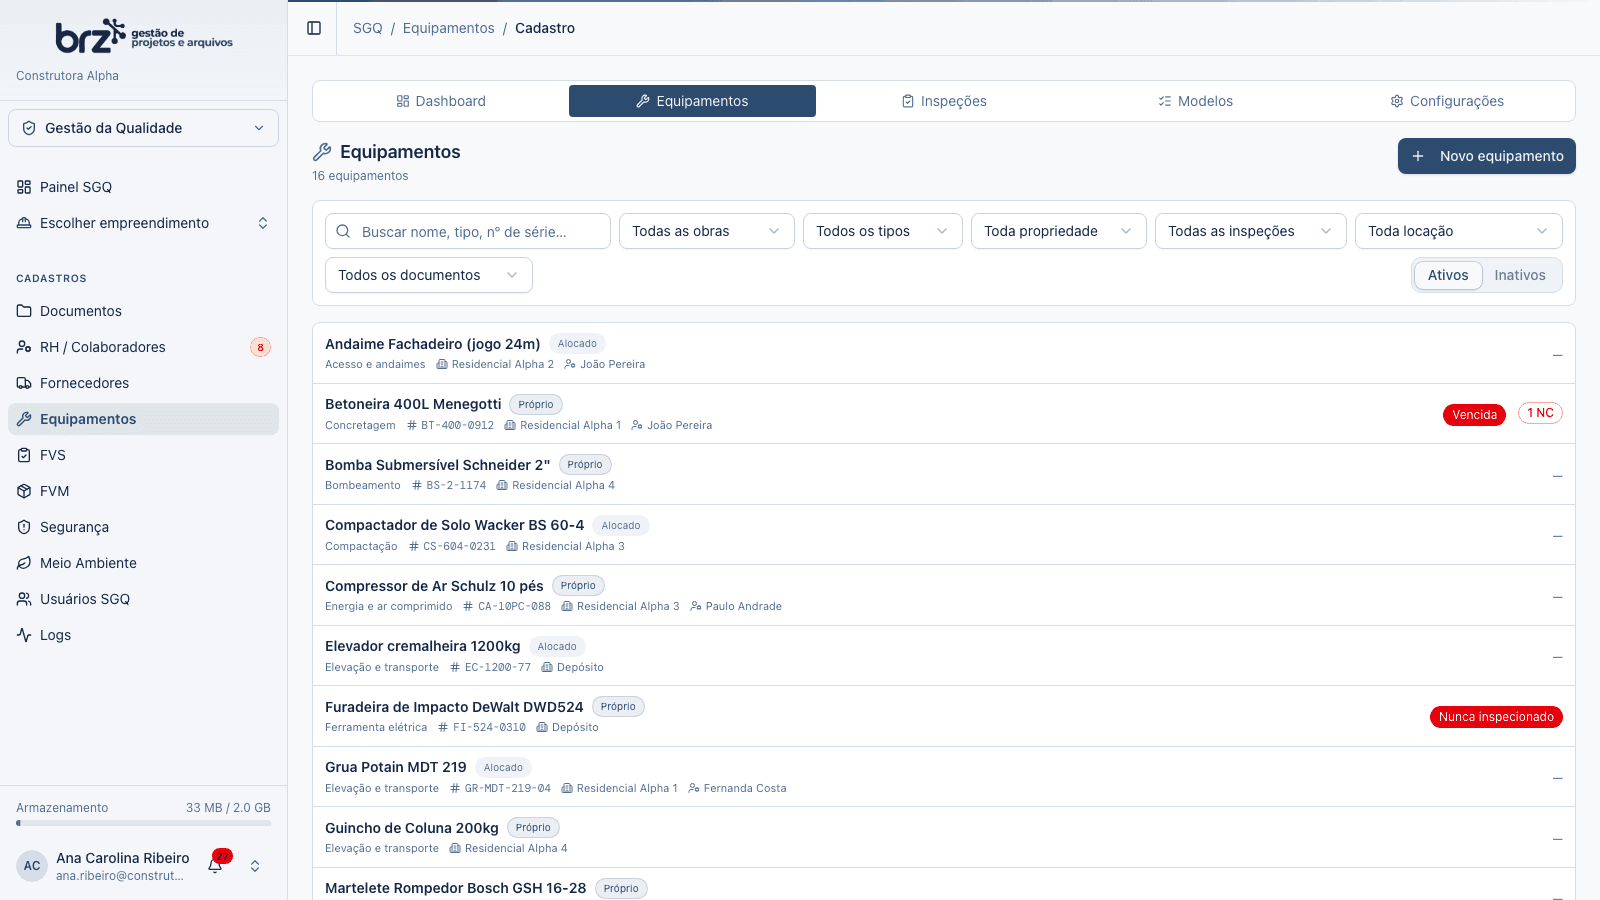Click the Armazenamento storage usage bar

click(143, 823)
